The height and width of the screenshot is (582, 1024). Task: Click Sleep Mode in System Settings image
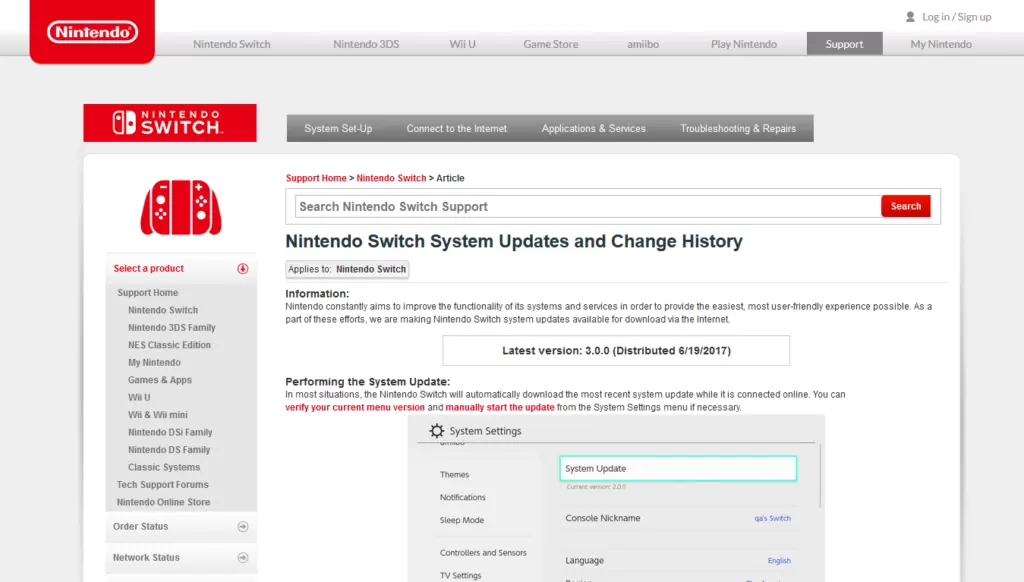coord(462,521)
